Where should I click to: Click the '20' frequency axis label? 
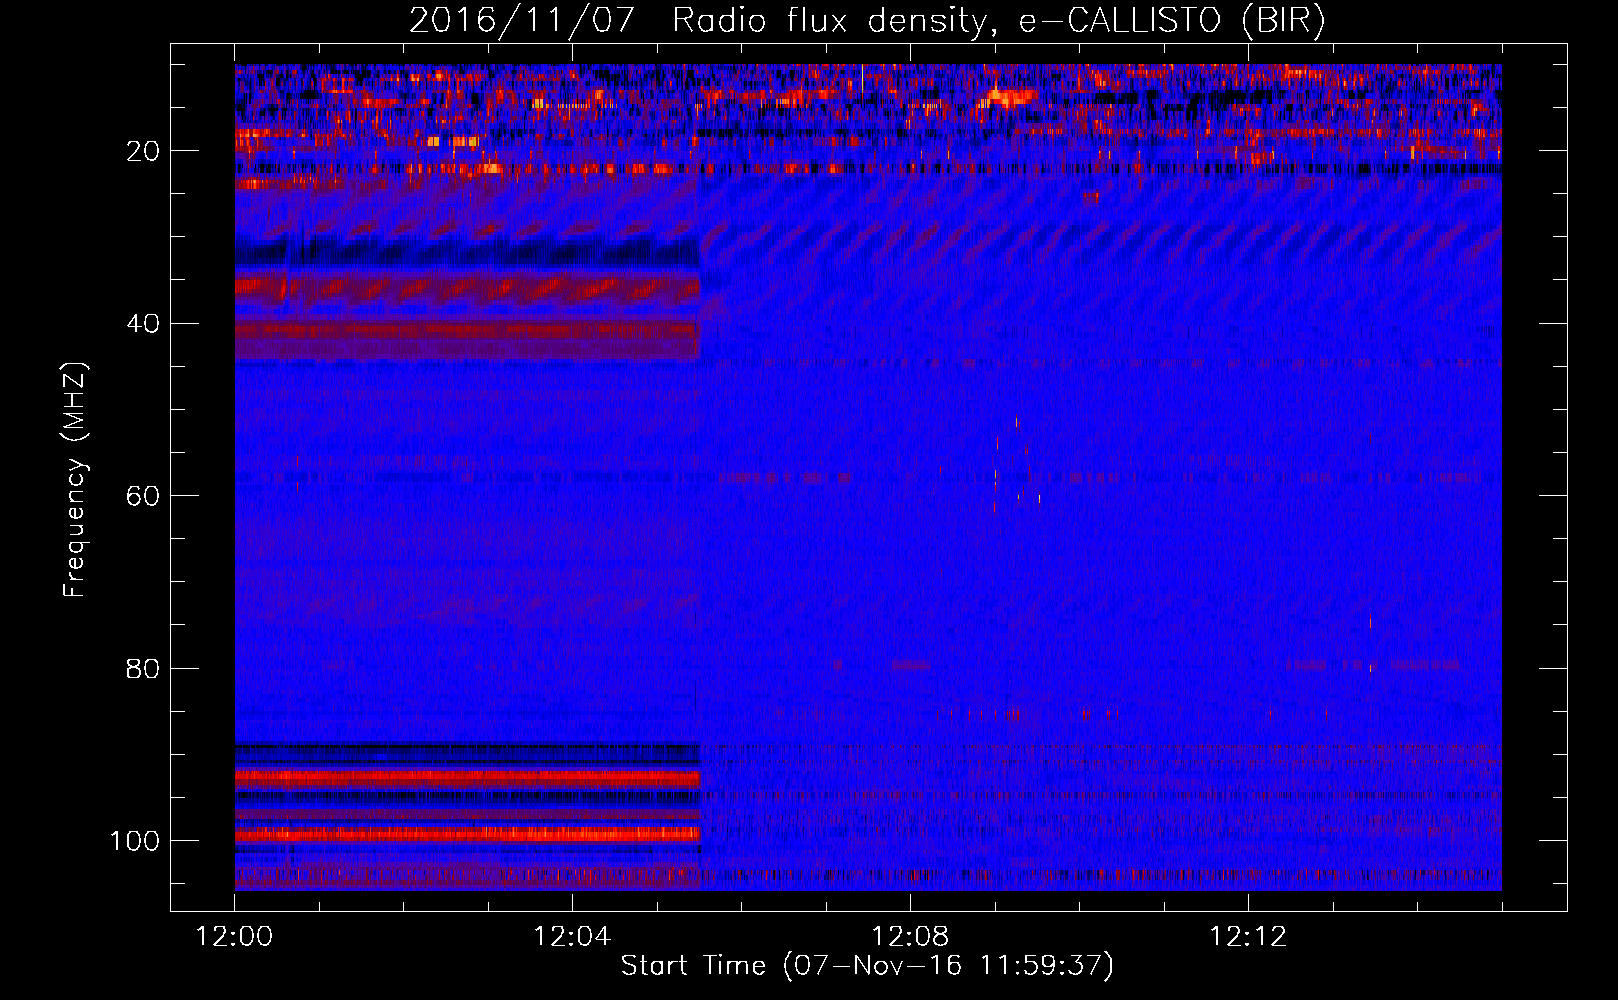tap(143, 151)
